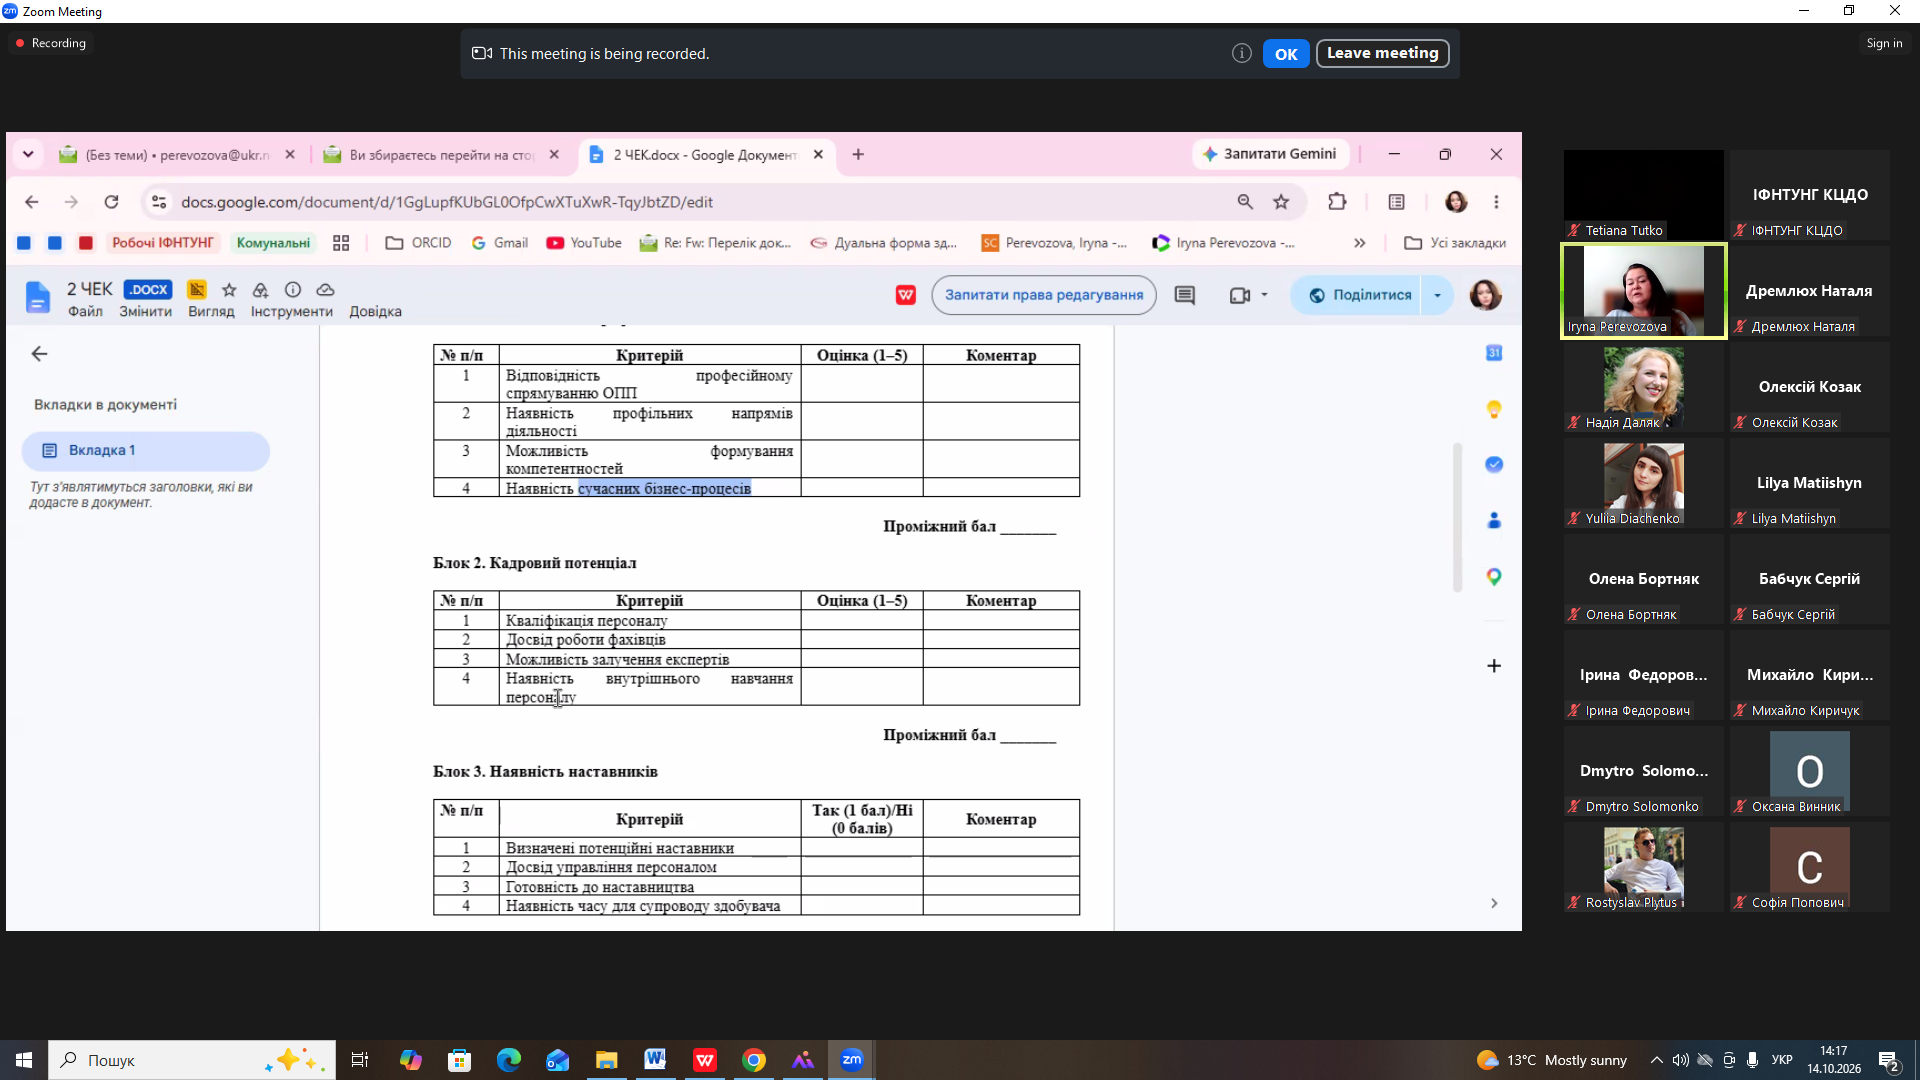Screen dimensions: 1920x1080
Task: Click the red W extension icon
Action: pyautogui.click(x=906, y=295)
